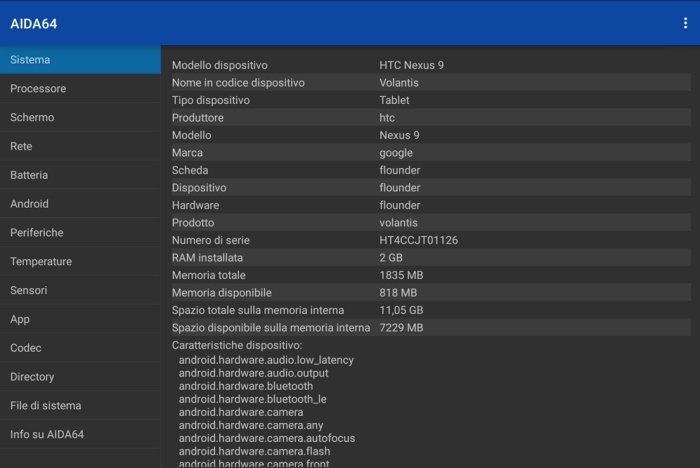Screen dimensions: 700x468
Task: Select the Prodotto label
Action: pos(193,223)
